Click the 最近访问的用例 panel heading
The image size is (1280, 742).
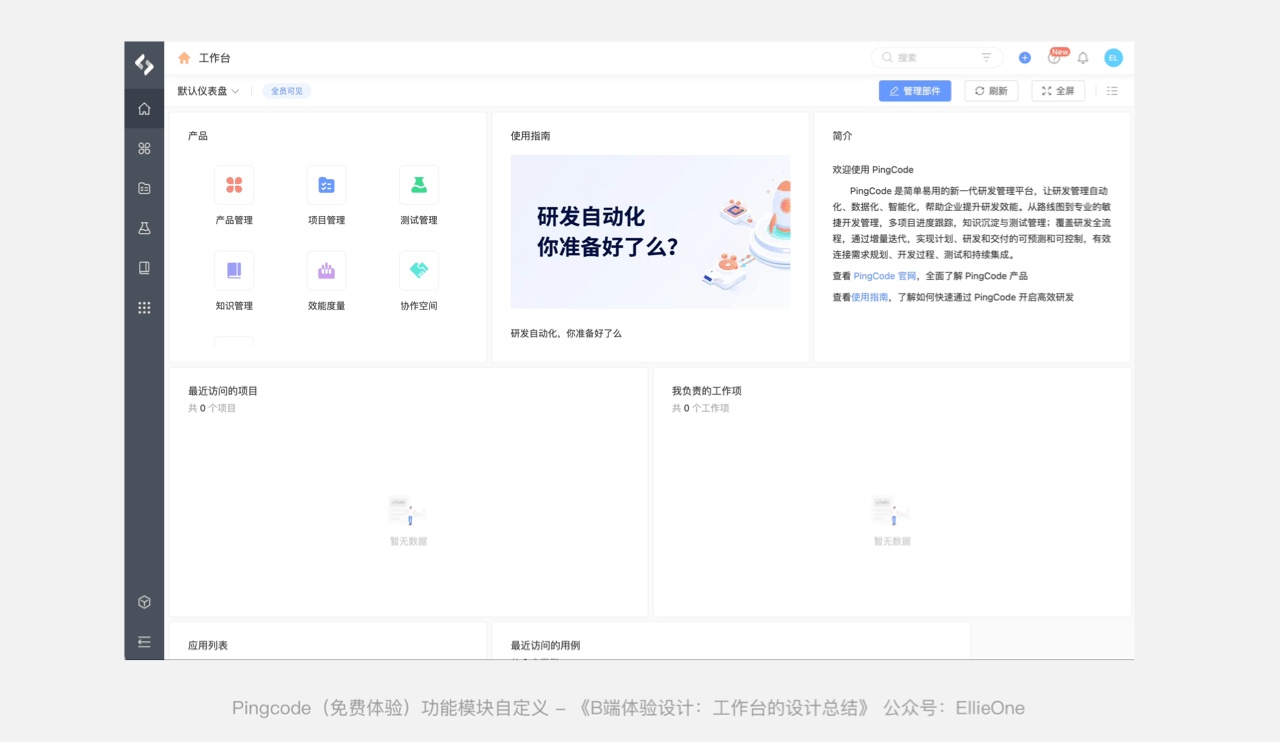[x=545, y=645]
